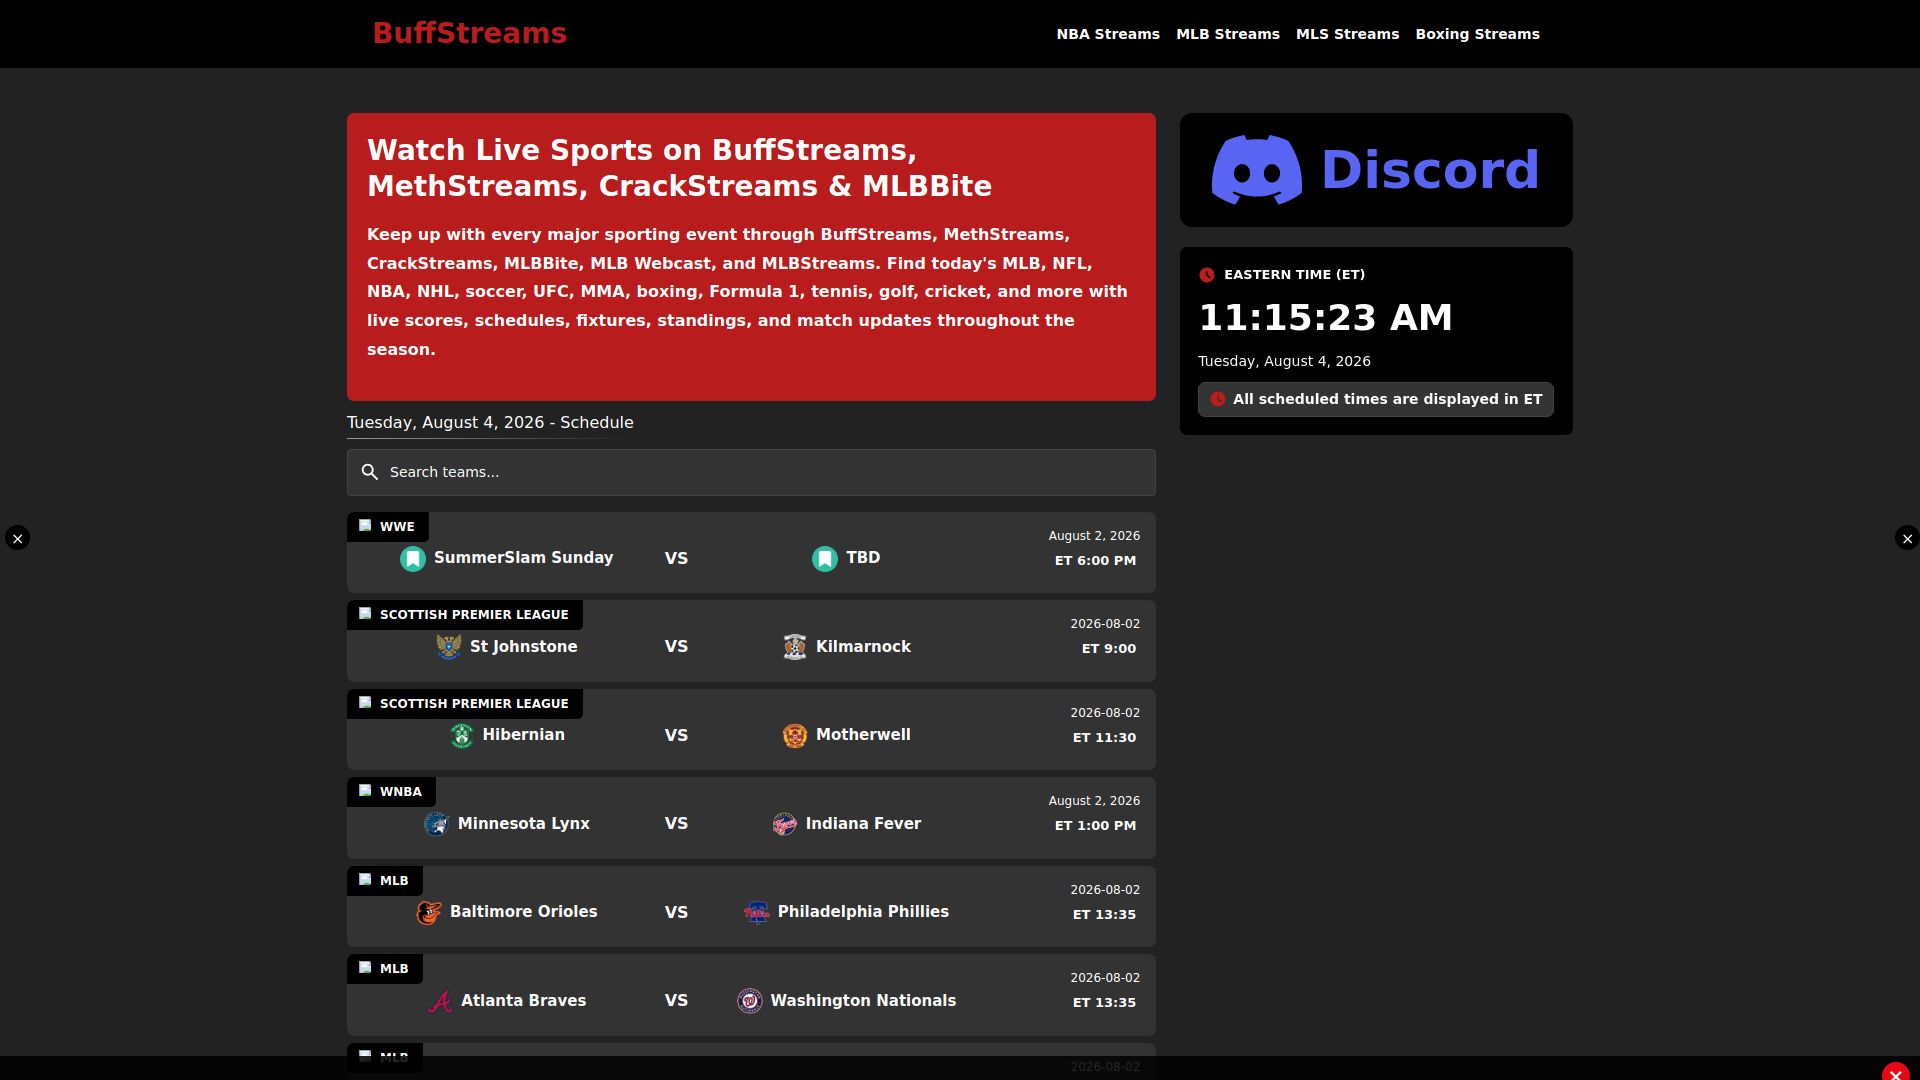
Task: Select Washington Nationals team name
Action: pos(863,1001)
